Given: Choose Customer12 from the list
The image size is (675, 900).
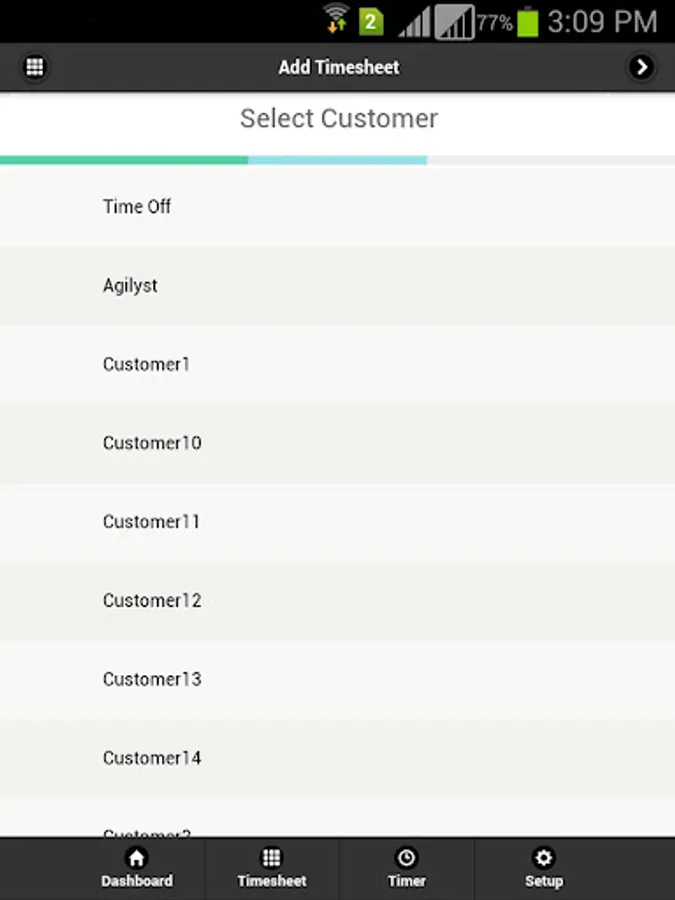Looking at the screenshot, I should pyautogui.click(x=152, y=601).
